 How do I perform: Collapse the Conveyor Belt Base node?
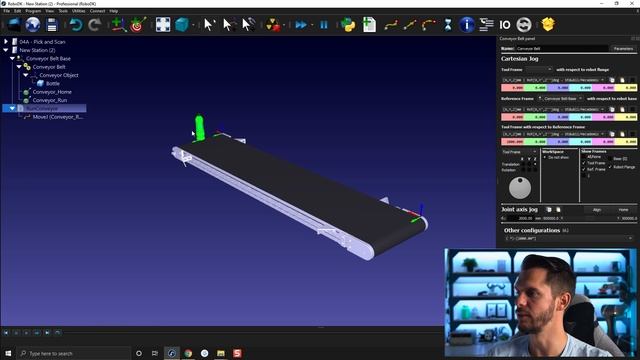(x=12, y=58)
